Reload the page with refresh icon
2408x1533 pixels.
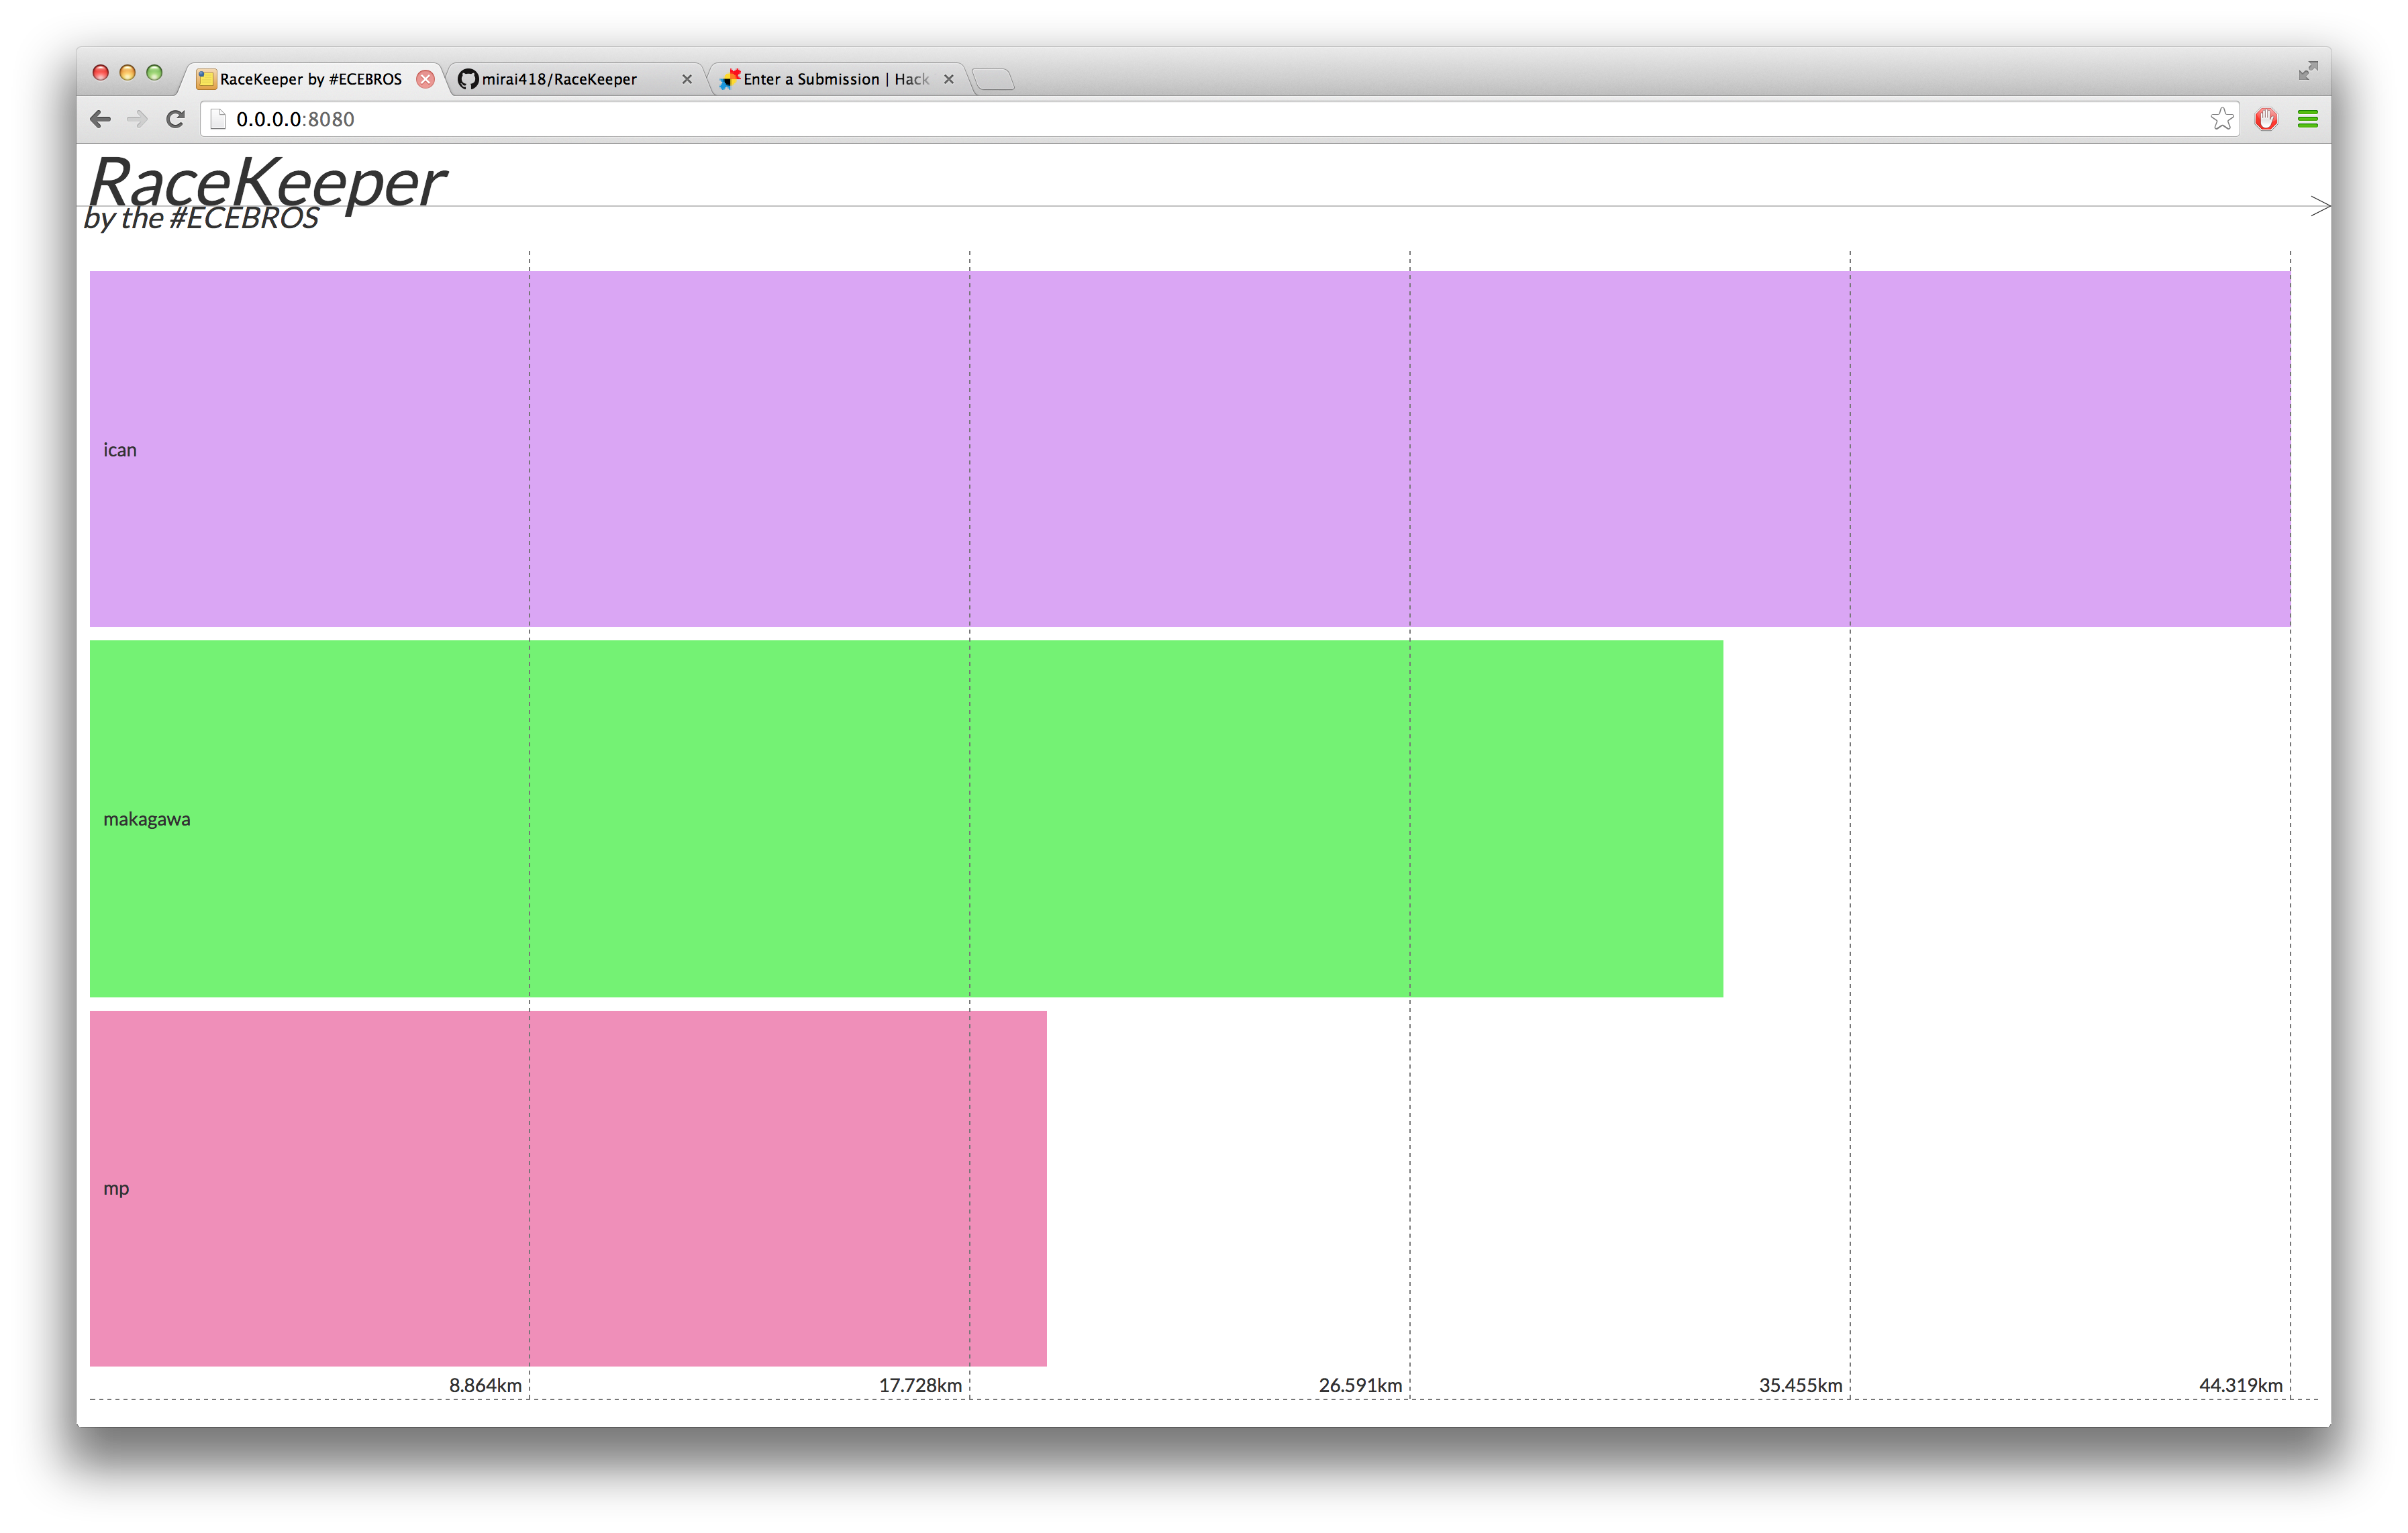coord(175,119)
